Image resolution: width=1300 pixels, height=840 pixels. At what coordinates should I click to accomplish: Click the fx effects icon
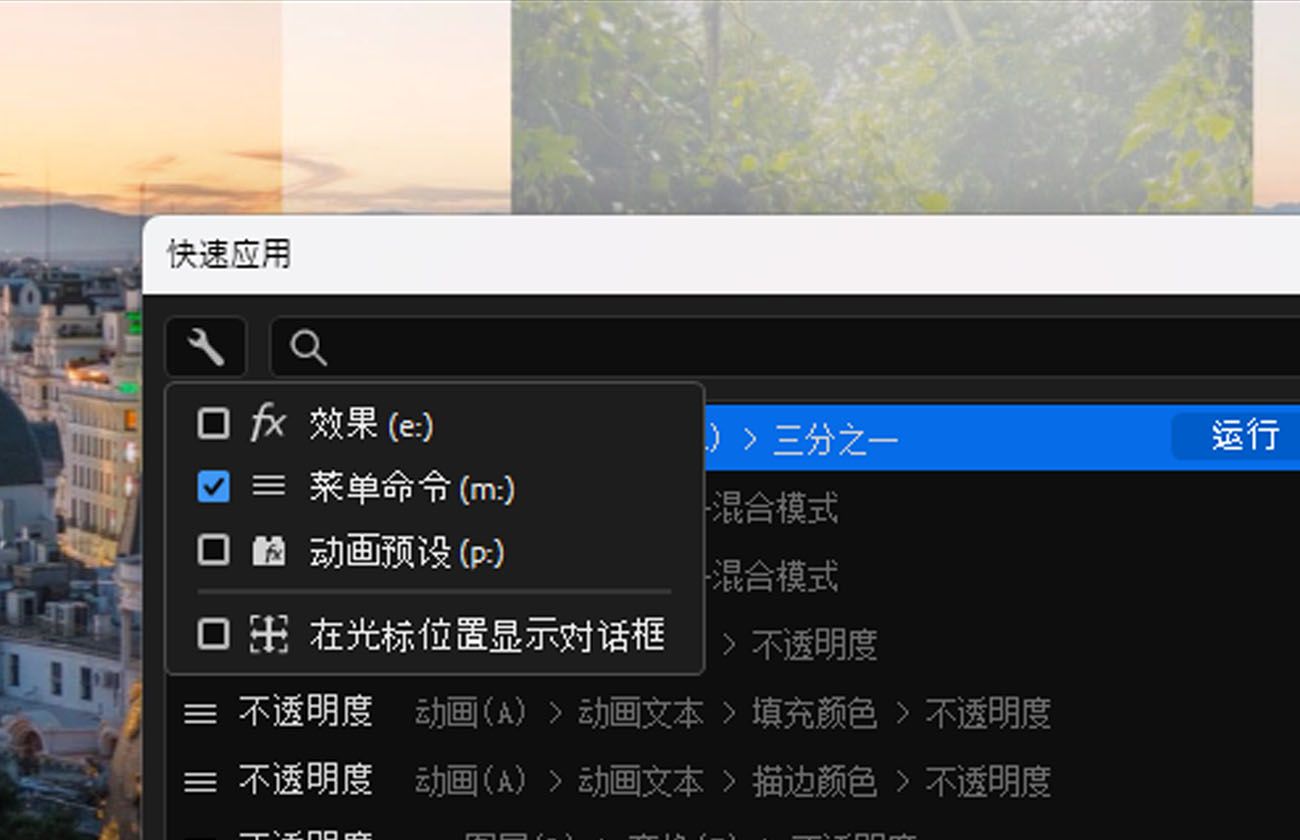click(268, 424)
